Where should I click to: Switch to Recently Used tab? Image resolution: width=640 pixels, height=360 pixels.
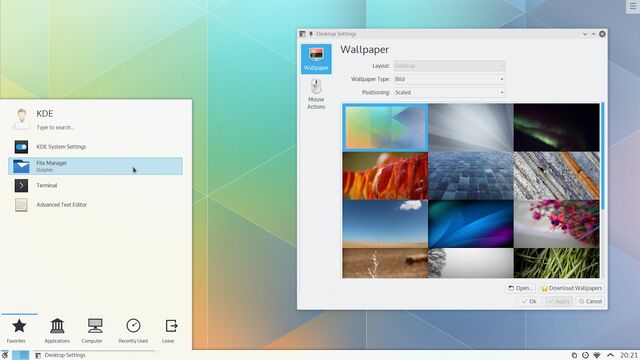(x=133, y=331)
